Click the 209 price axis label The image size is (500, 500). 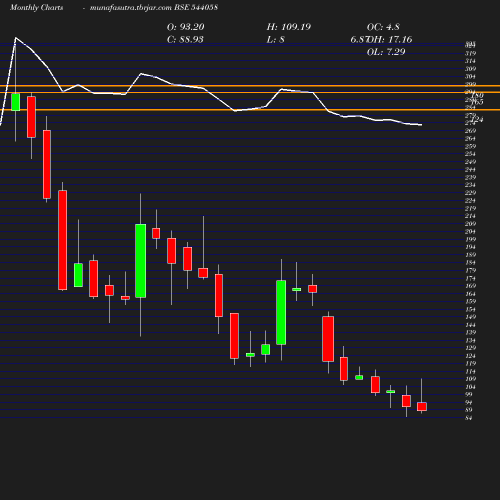pyautogui.click(x=470, y=224)
